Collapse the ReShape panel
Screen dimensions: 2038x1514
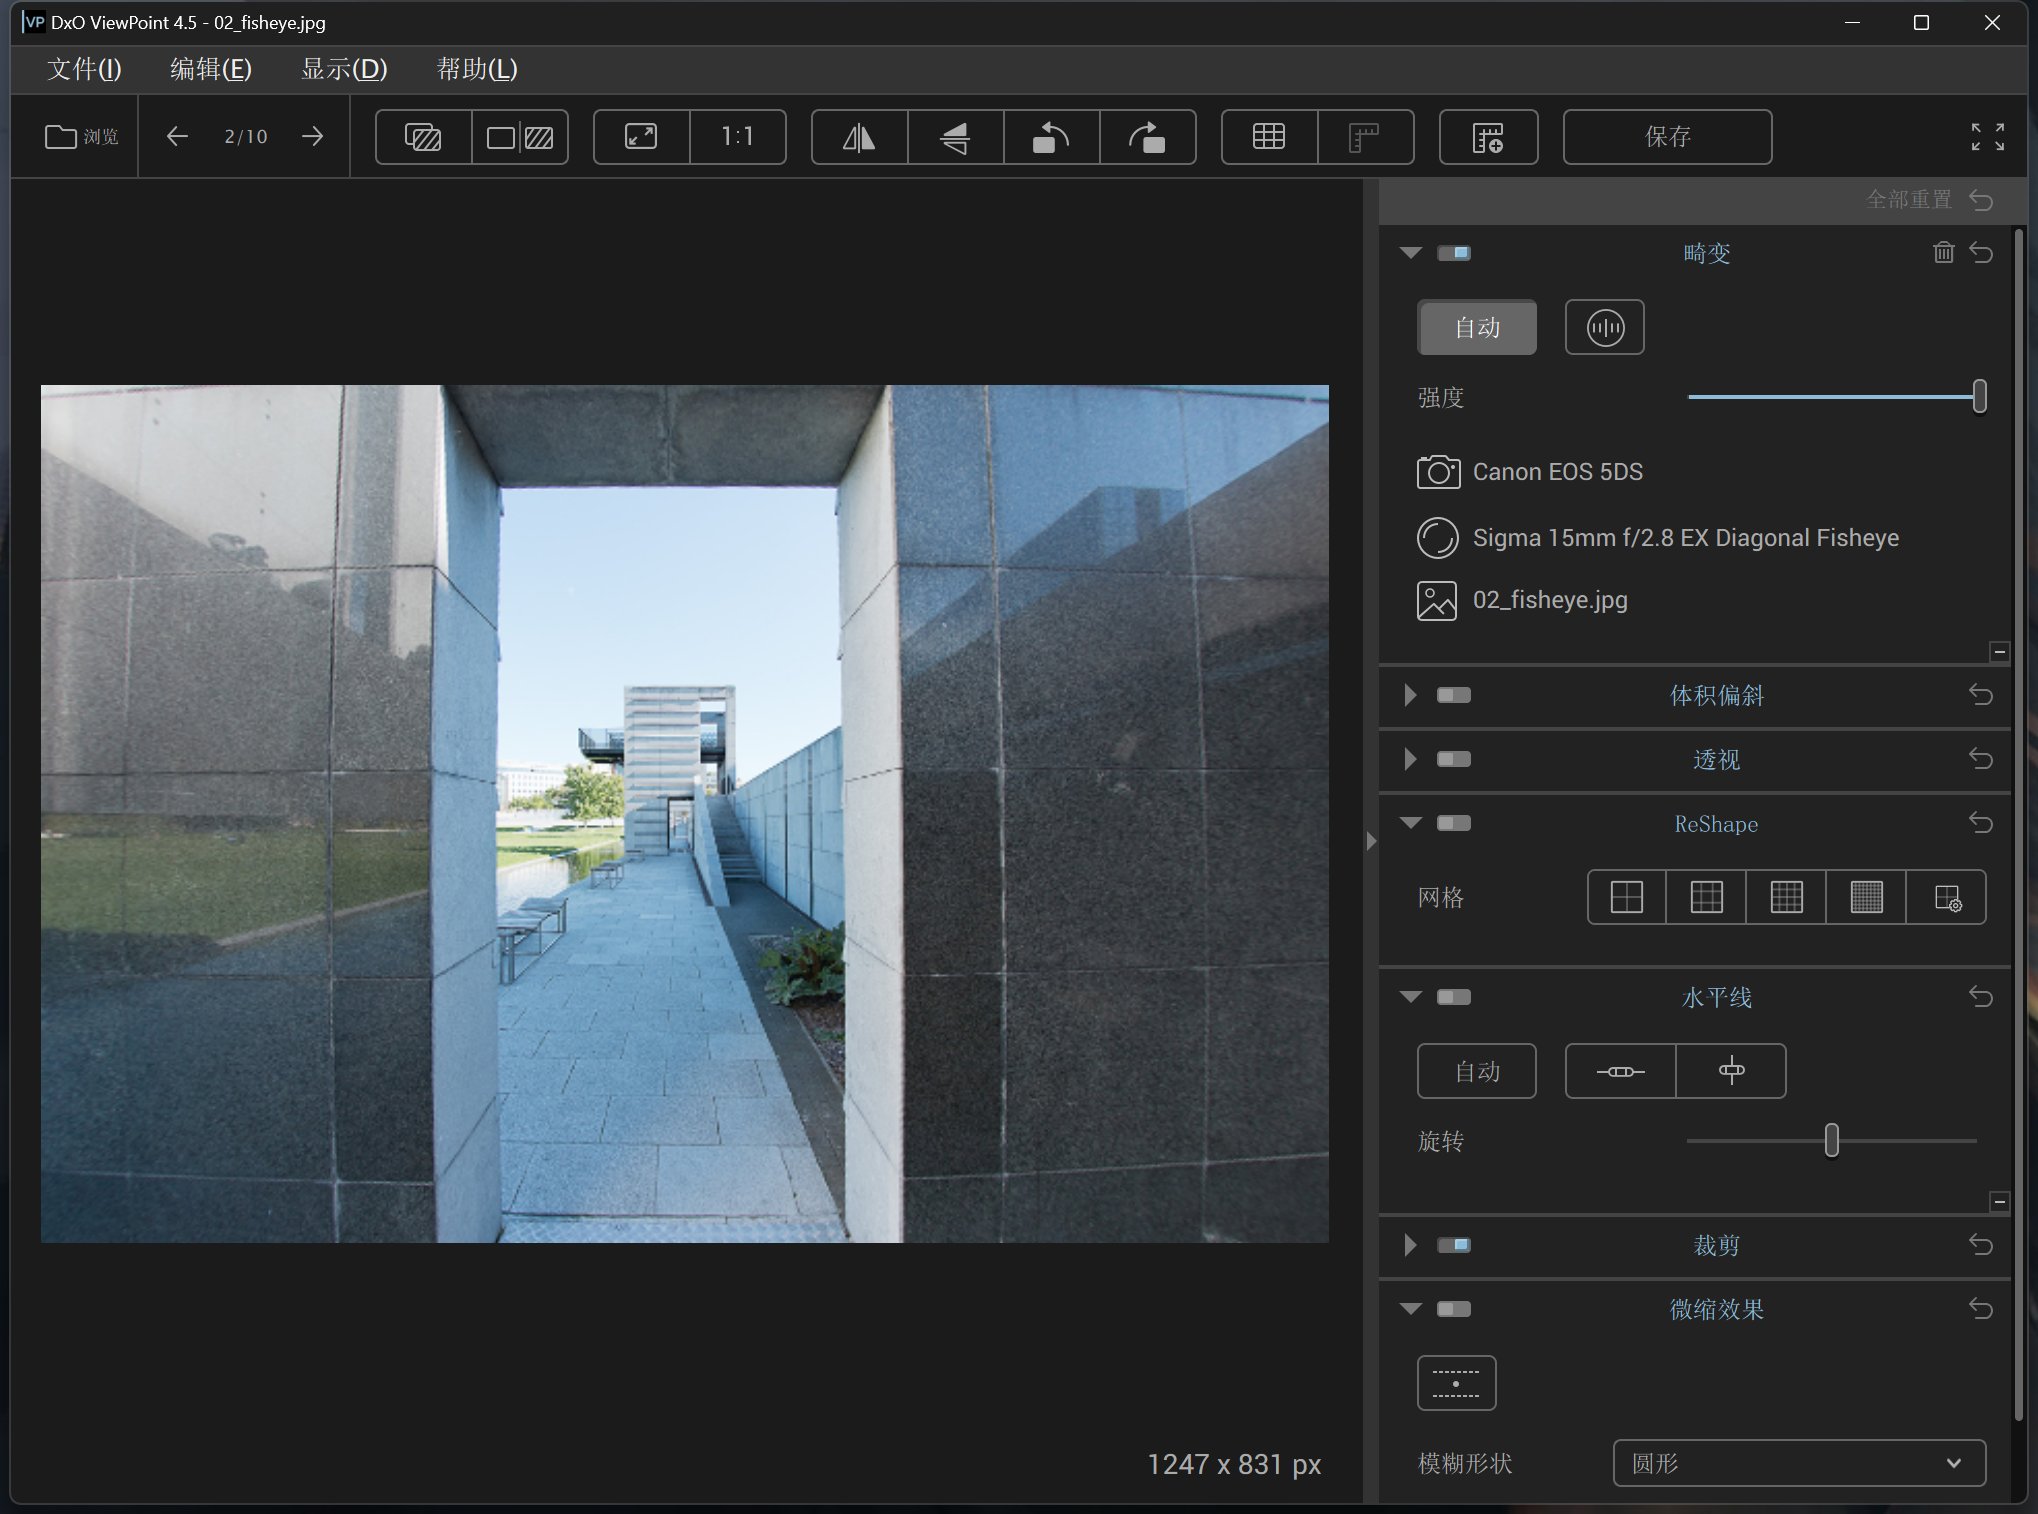pos(1411,823)
